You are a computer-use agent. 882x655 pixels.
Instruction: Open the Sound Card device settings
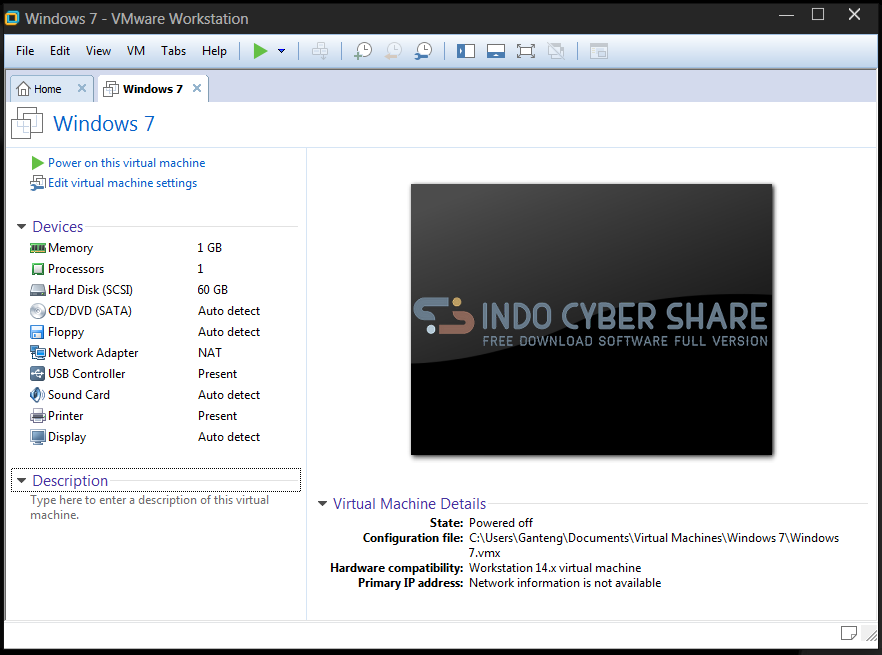click(x=78, y=394)
